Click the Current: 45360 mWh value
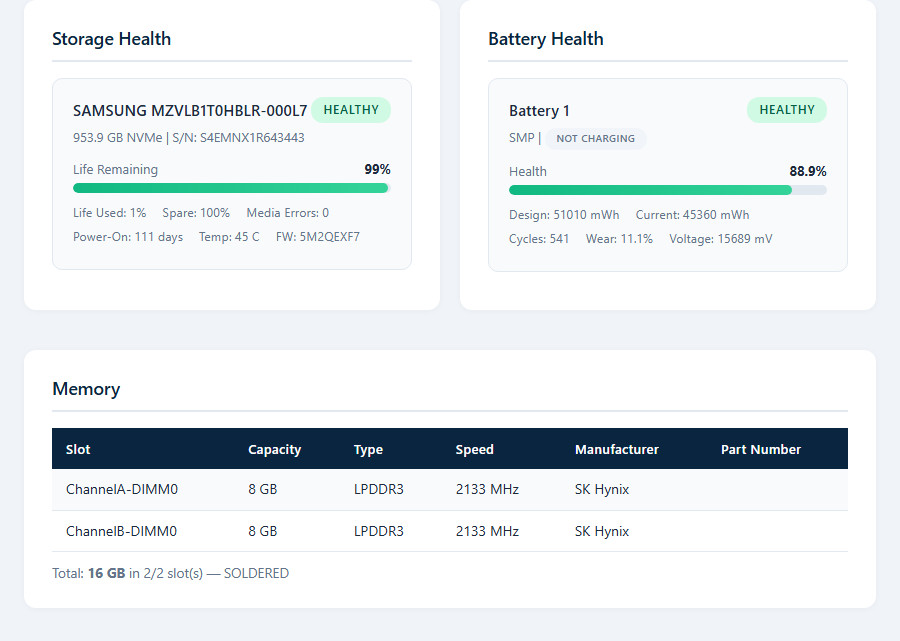This screenshot has height=641, width=900. [692, 215]
